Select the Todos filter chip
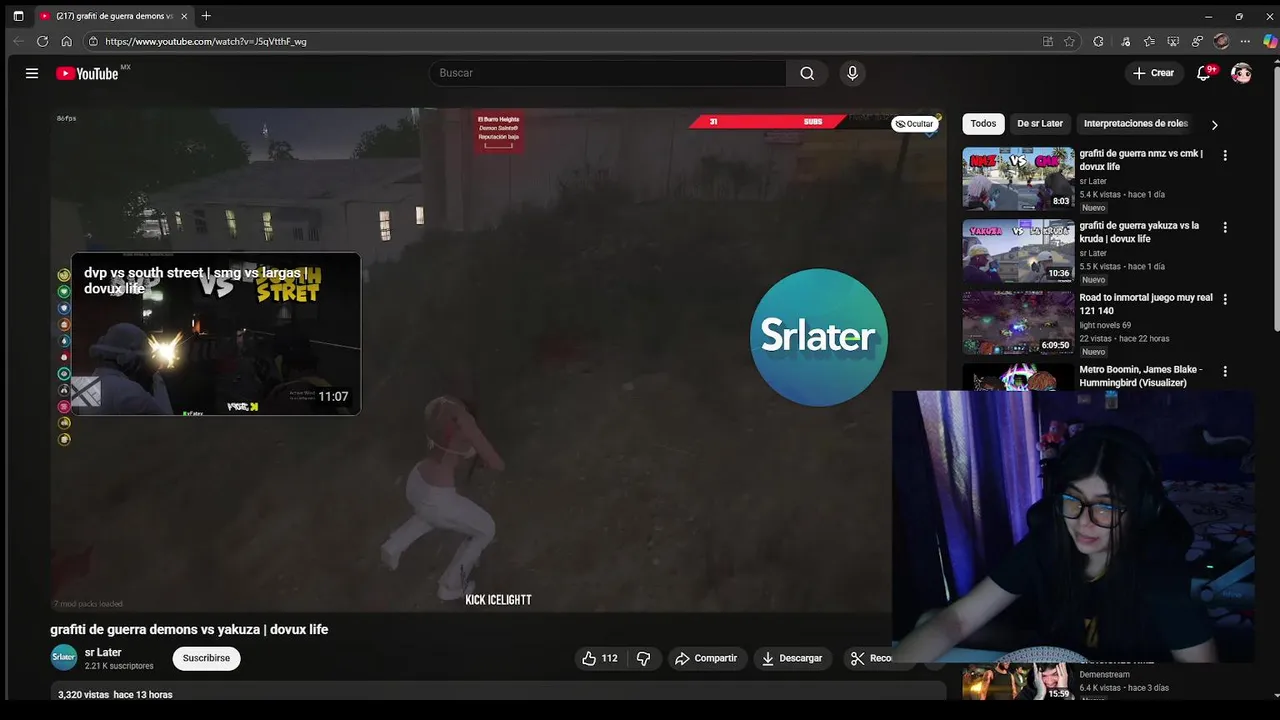The image size is (1280, 720). (983, 124)
